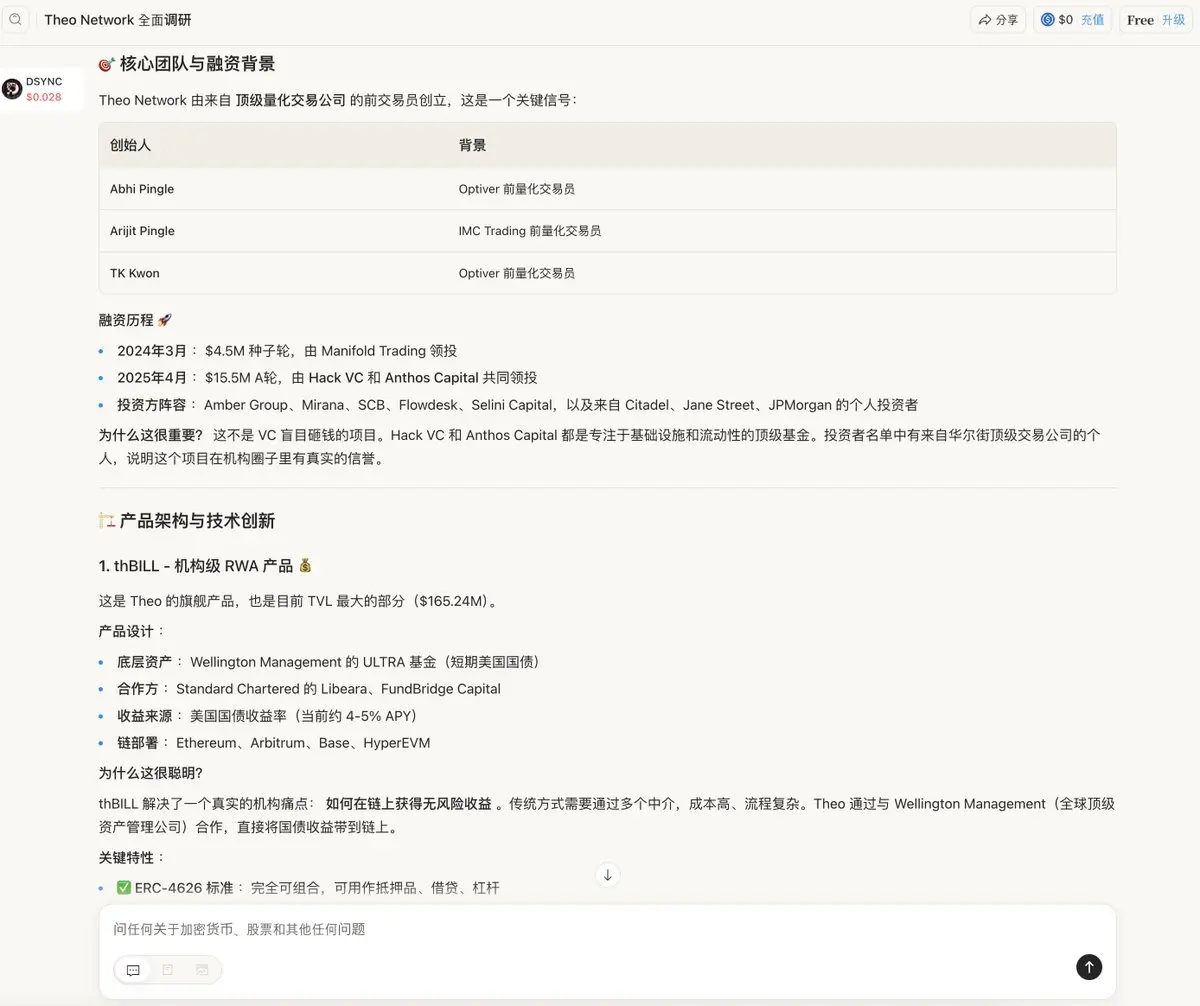Select the document mode icon in input bar
The height and width of the screenshot is (1006, 1200).
tap(168, 970)
